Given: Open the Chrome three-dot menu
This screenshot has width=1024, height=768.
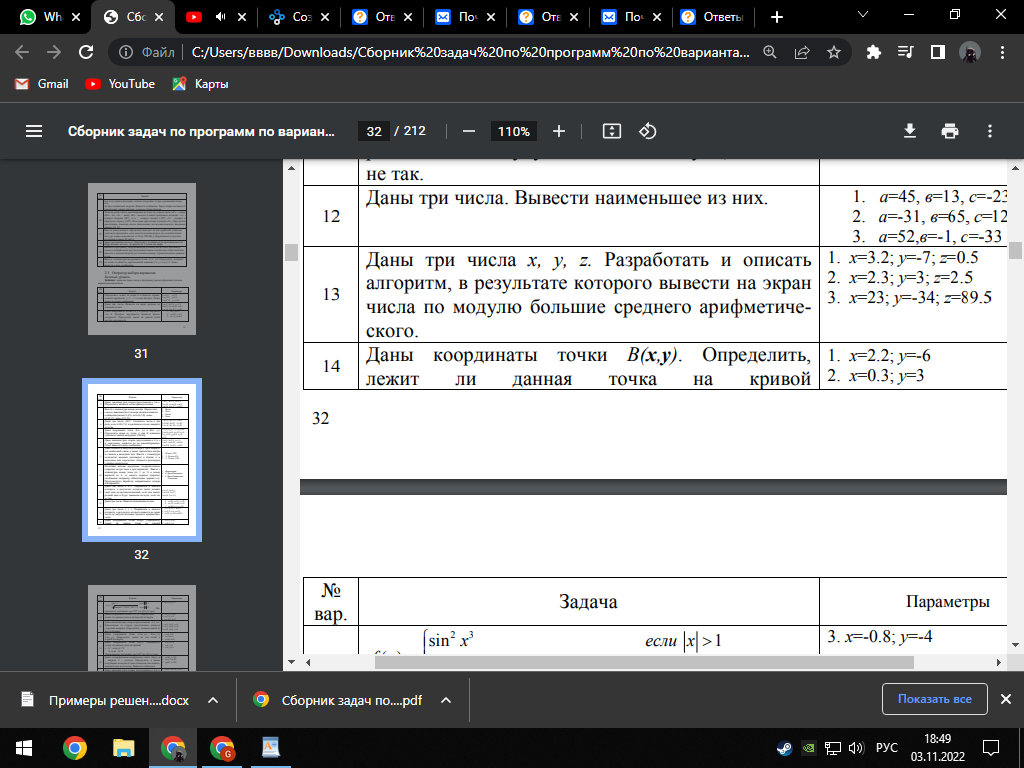Looking at the screenshot, I should pyautogui.click(x=1002, y=52).
